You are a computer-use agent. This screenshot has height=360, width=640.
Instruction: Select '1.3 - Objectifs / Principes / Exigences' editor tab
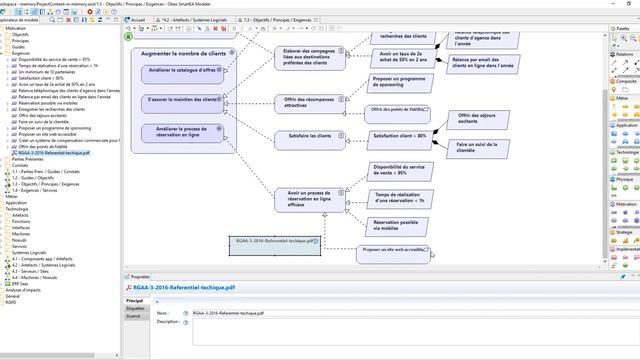pyautogui.click(x=277, y=20)
